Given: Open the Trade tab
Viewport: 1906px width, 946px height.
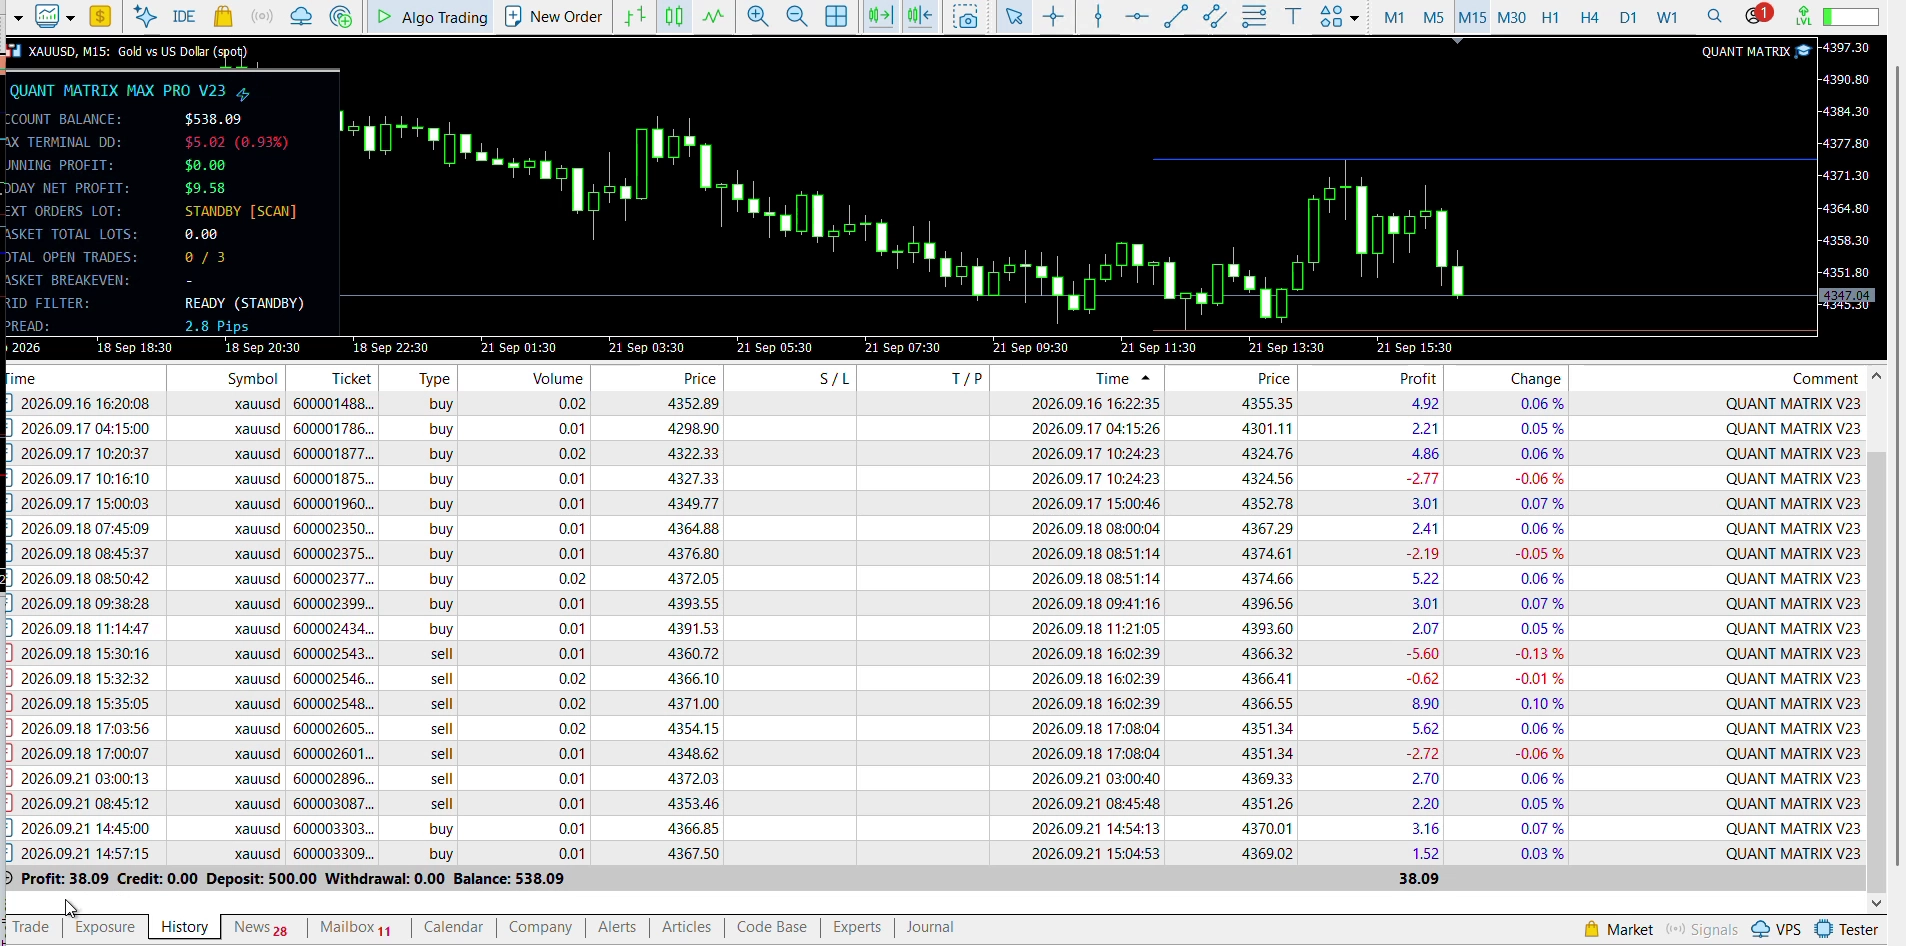Looking at the screenshot, I should point(30,927).
